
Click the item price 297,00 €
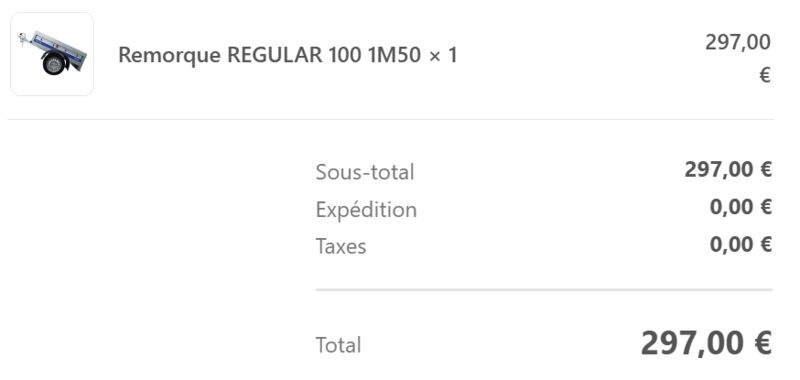click(738, 58)
